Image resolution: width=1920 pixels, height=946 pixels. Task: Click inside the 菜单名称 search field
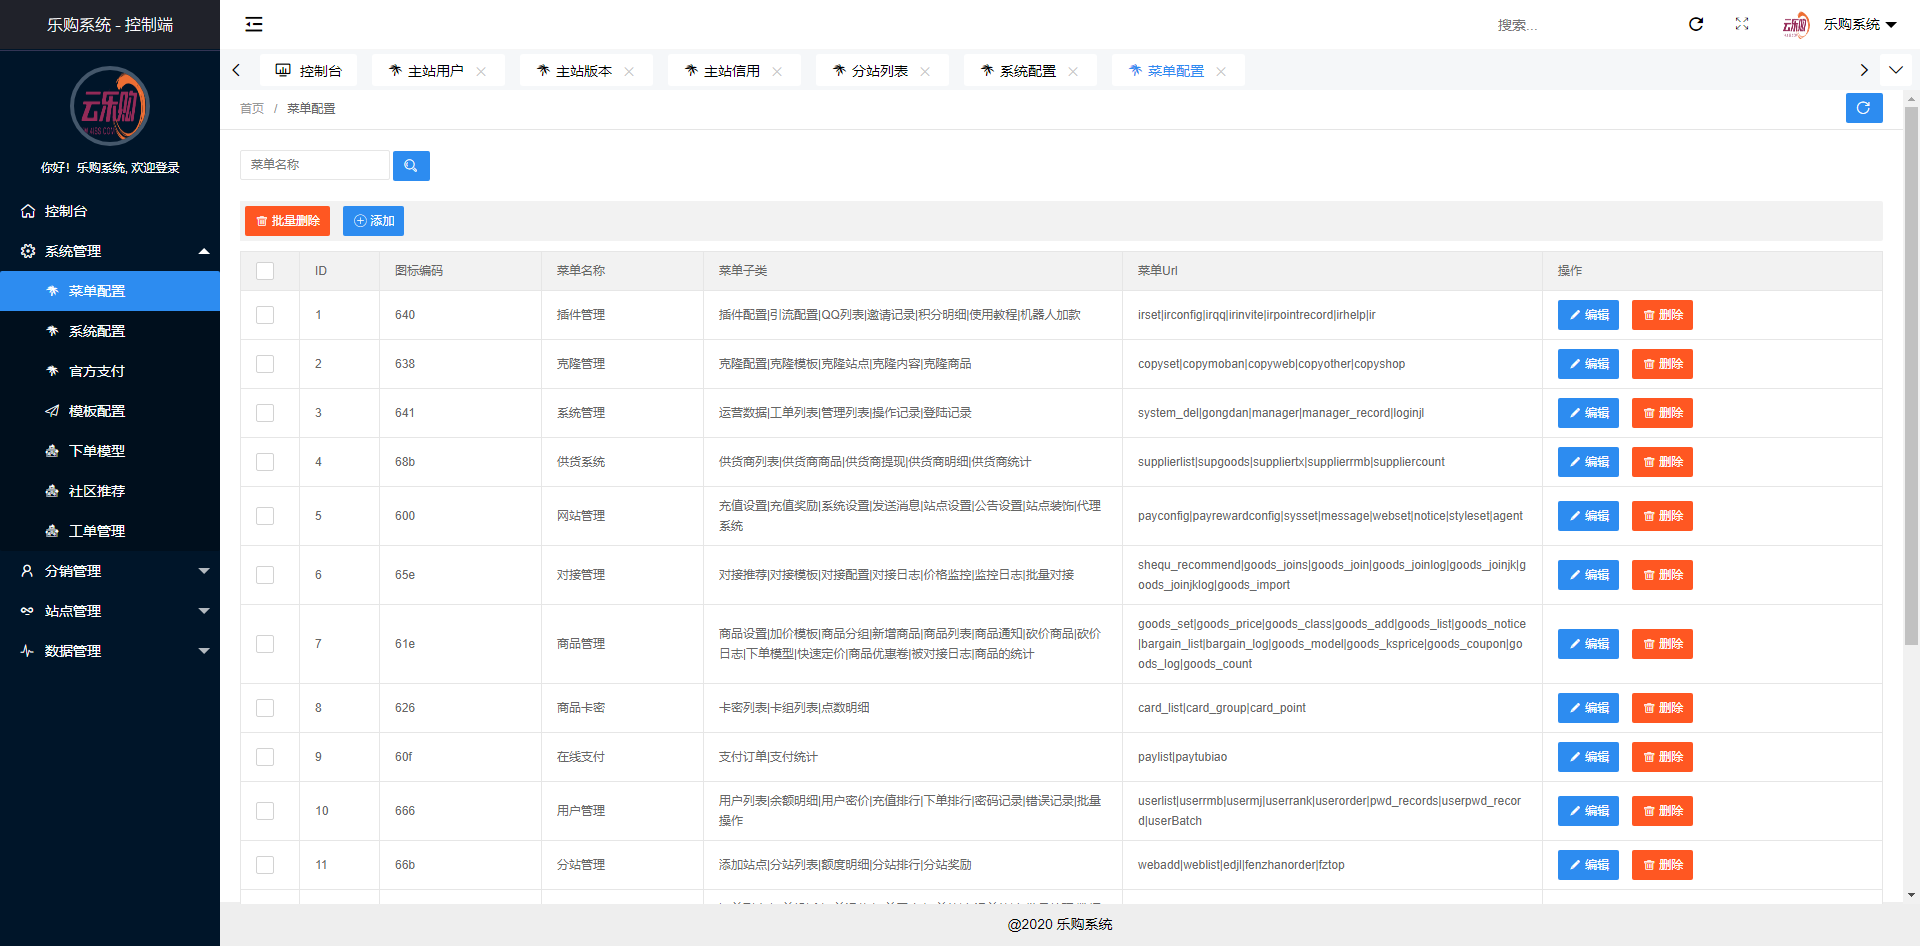pos(315,164)
